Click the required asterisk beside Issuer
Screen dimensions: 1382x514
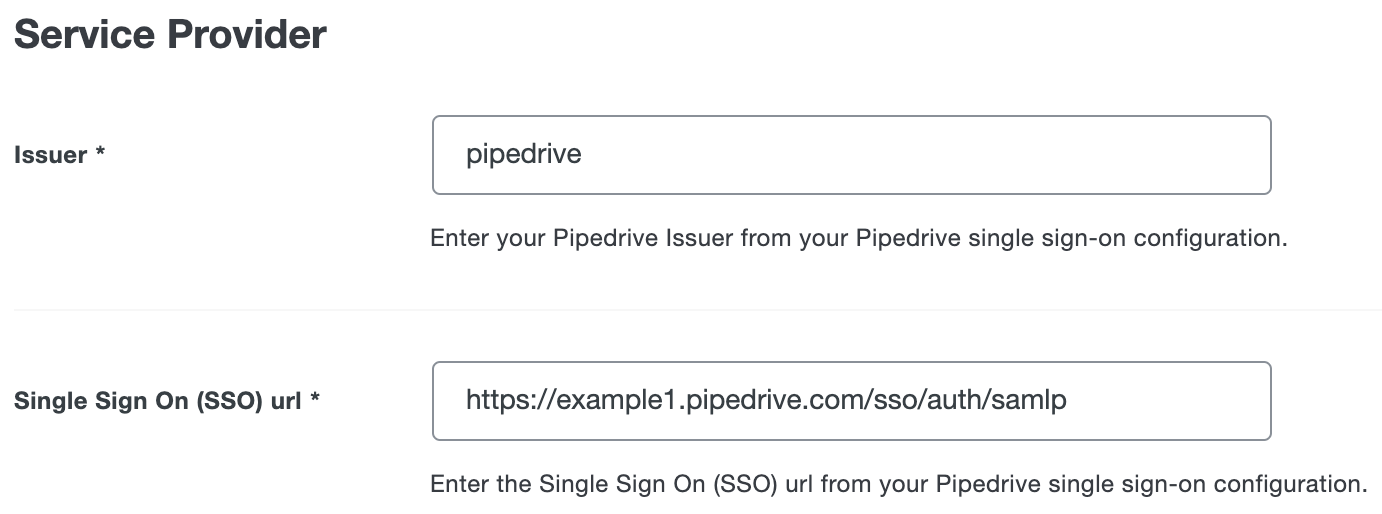click(101, 153)
